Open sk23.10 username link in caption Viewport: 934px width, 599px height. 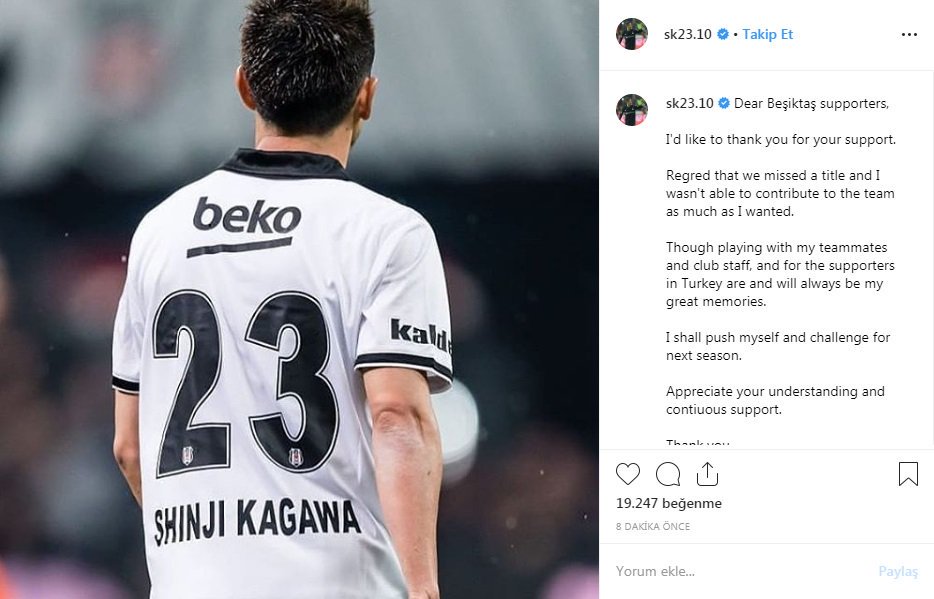(690, 104)
